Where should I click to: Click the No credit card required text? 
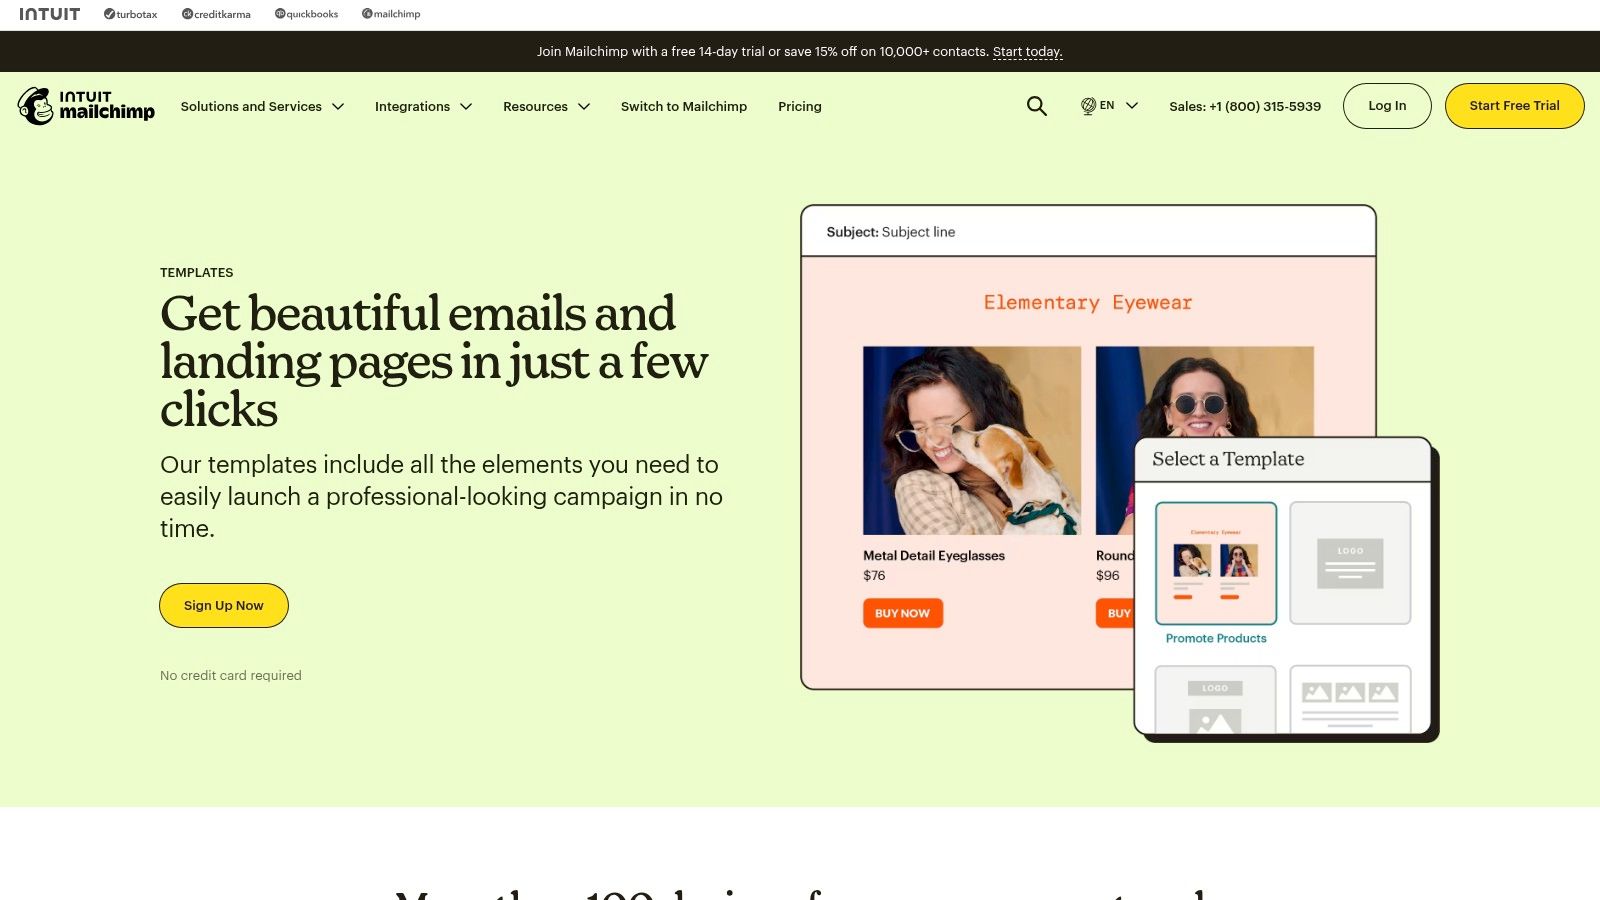231,675
